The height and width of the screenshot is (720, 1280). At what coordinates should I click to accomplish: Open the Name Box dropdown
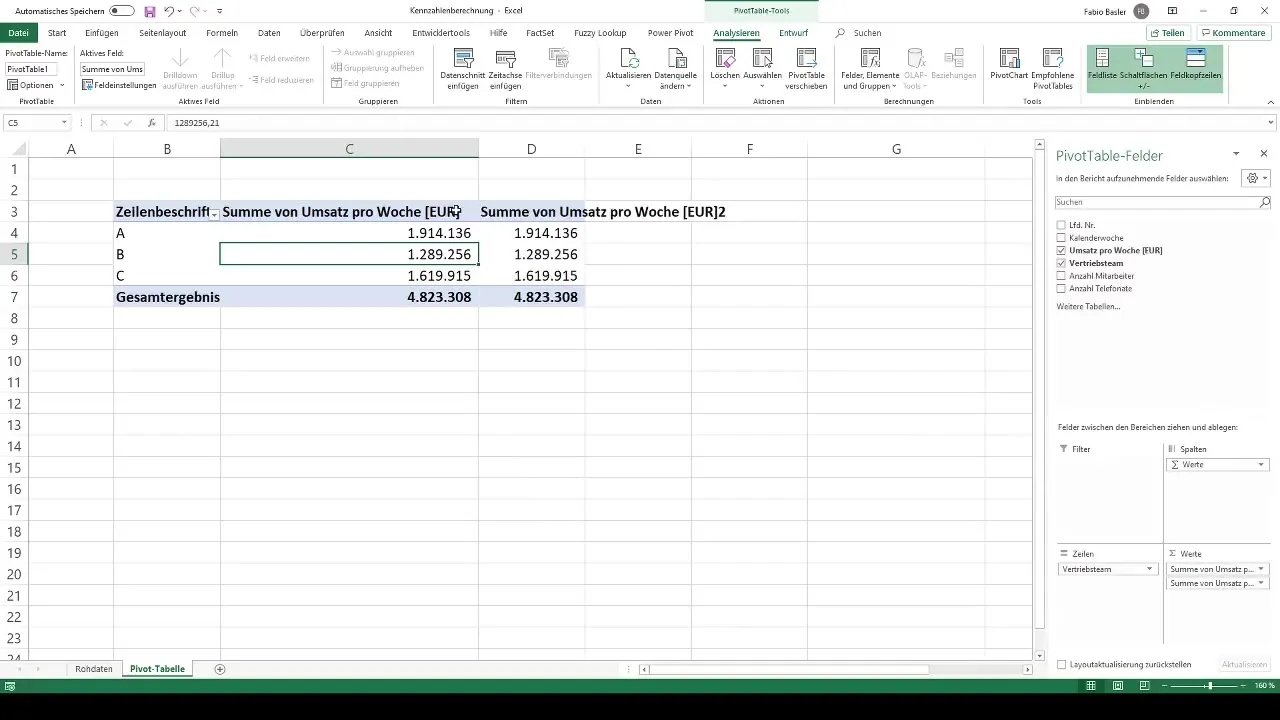64,123
